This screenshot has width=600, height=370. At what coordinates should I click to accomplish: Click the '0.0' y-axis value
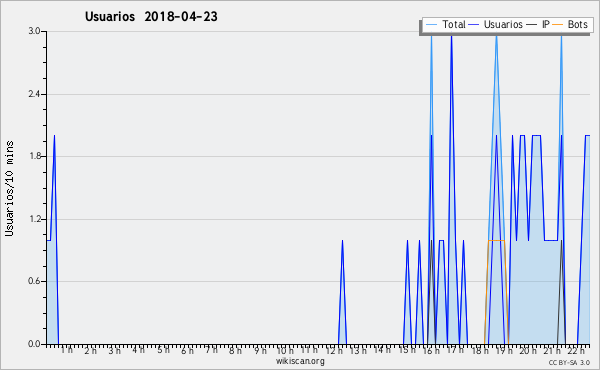click(x=34, y=344)
